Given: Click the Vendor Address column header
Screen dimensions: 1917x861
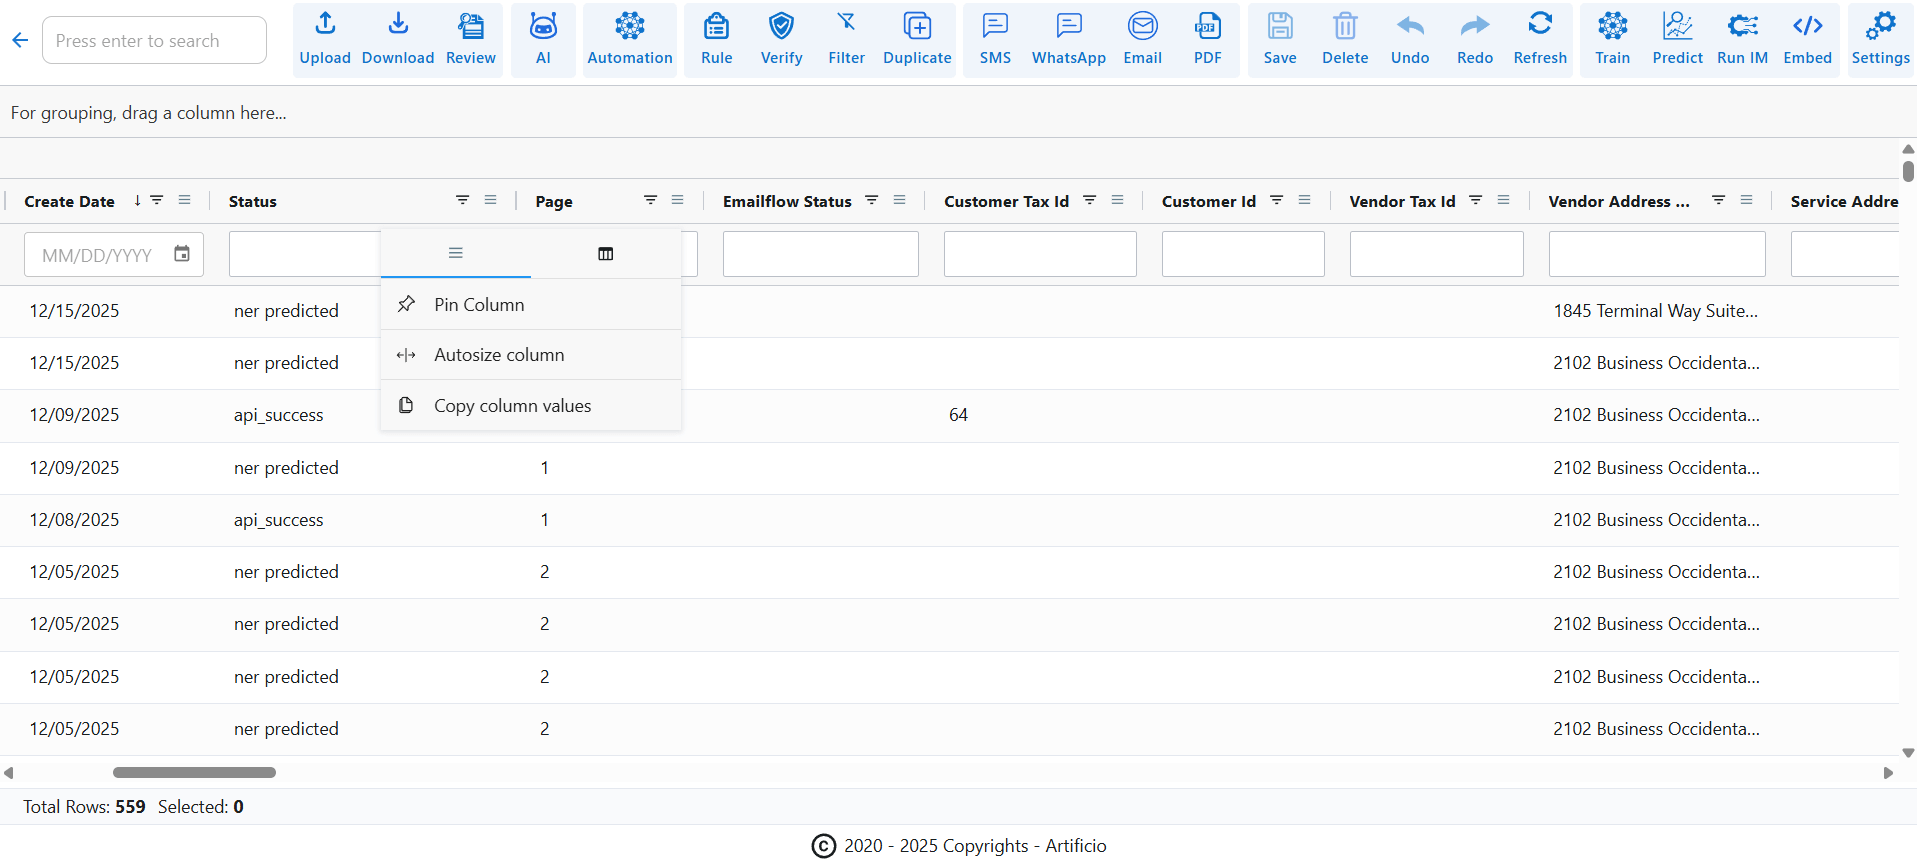Looking at the screenshot, I should [1619, 201].
